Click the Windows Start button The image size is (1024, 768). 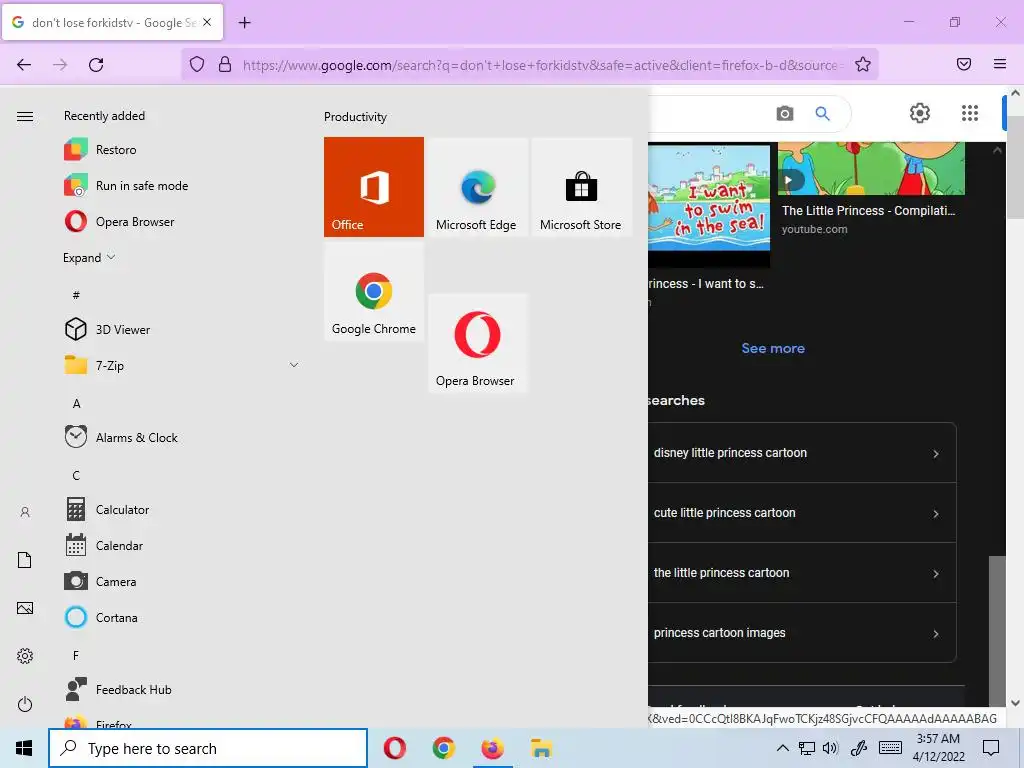coord(24,748)
